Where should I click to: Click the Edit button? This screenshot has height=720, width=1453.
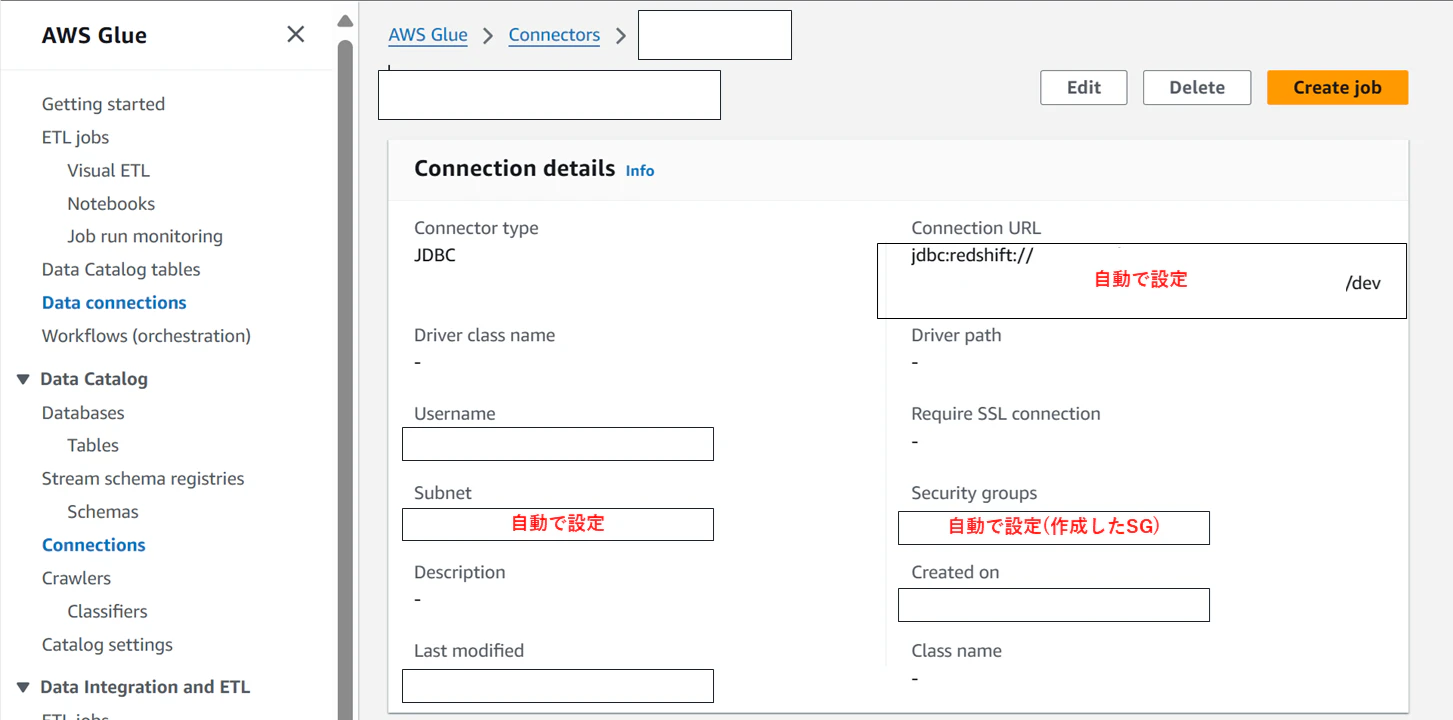pyautogui.click(x=1084, y=87)
